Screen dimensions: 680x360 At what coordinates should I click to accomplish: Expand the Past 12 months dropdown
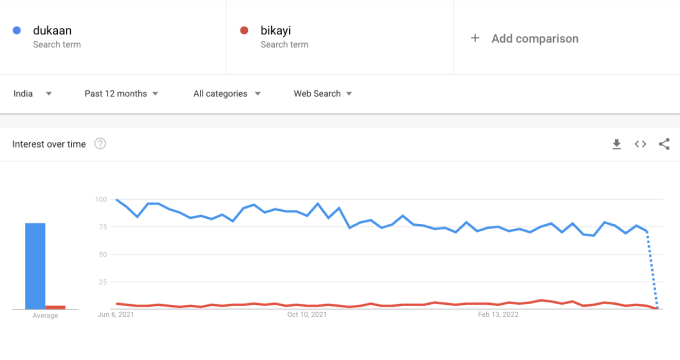point(121,94)
